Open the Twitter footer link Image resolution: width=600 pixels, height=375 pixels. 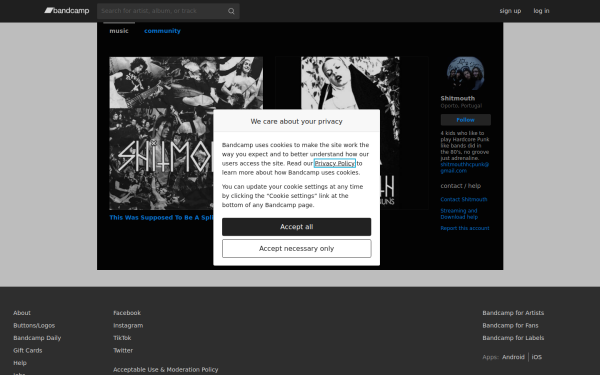coord(123,351)
